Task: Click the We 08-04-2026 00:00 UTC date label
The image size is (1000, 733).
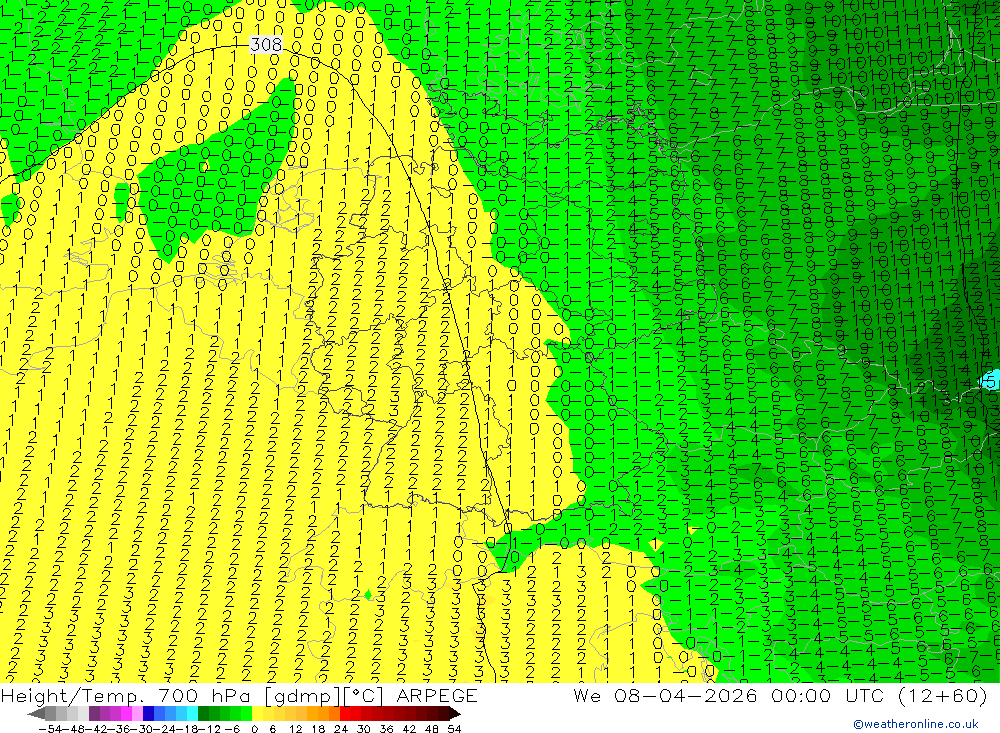Action: (x=779, y=695)
